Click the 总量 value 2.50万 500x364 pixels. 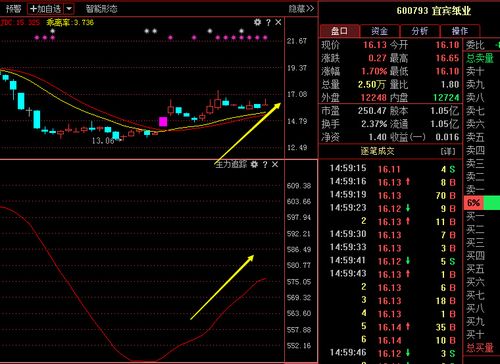coord(372,84)
